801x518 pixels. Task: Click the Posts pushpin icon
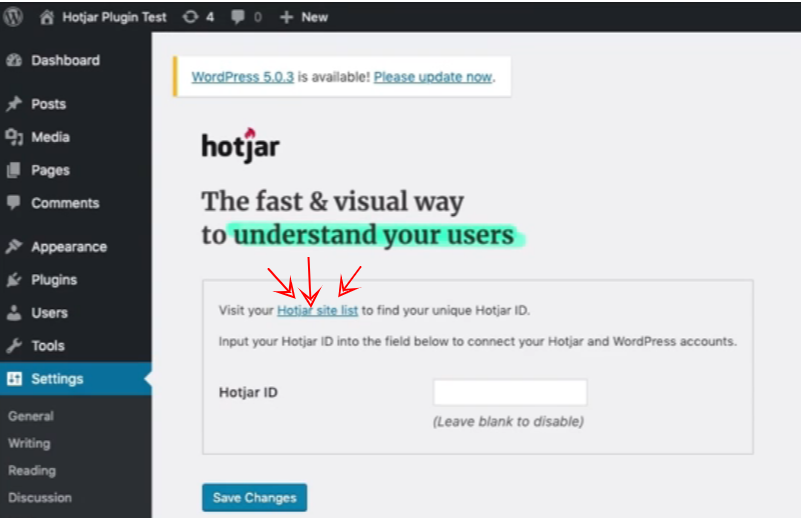[14, 104]
